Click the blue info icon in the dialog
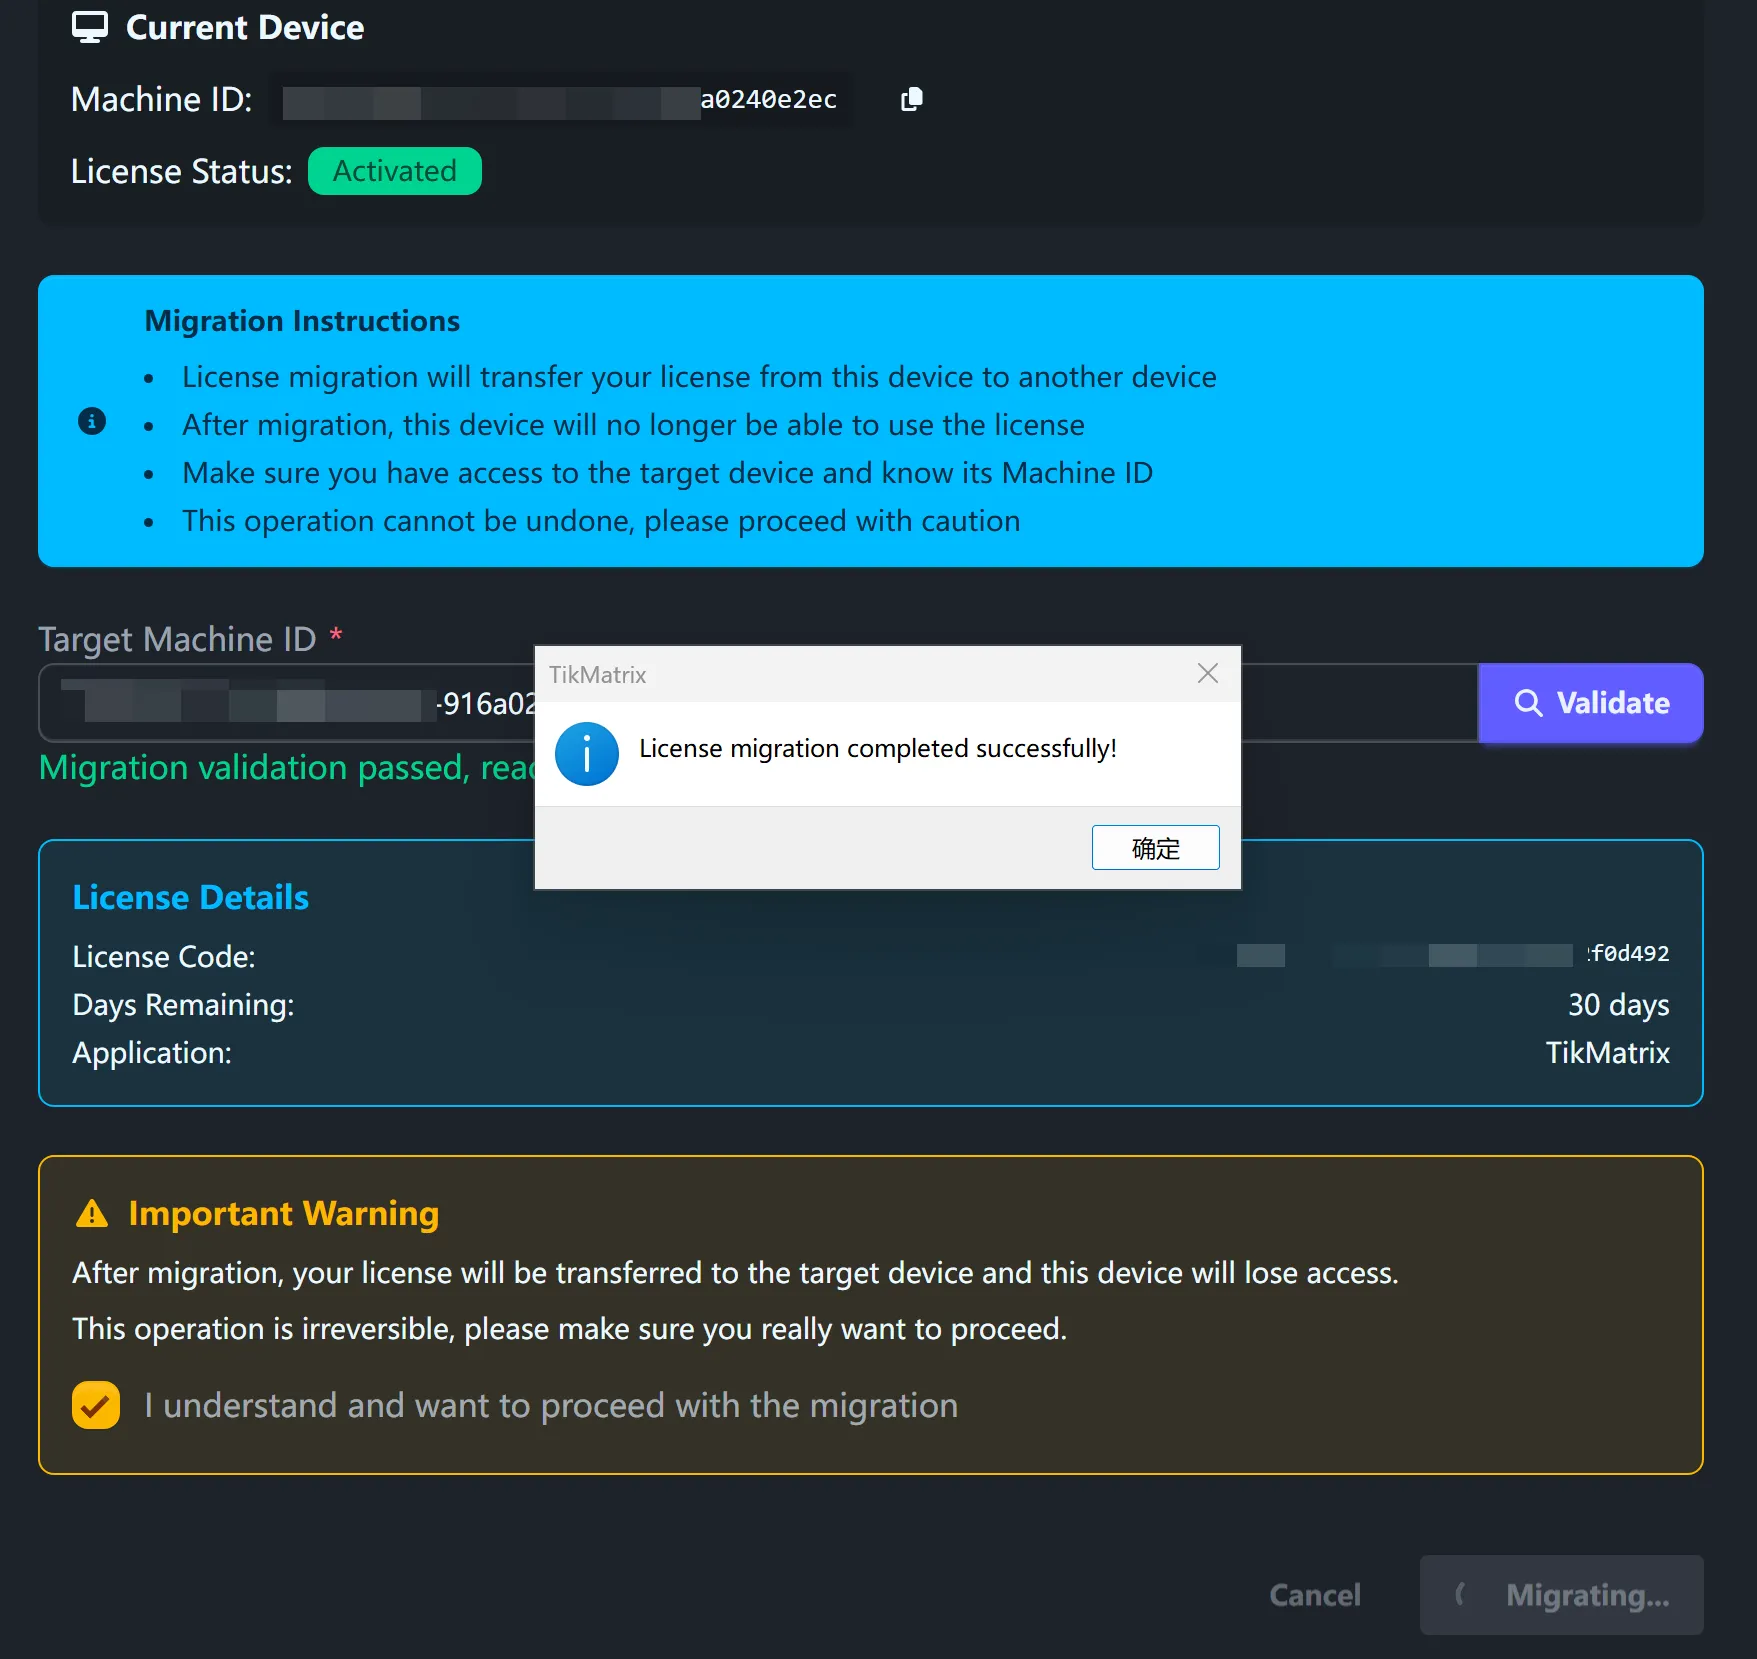1757x1659 pixels. coord(586,753)
